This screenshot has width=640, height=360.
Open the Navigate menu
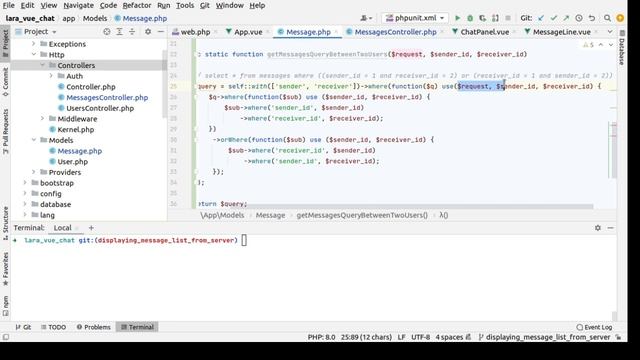coord(78,5)
